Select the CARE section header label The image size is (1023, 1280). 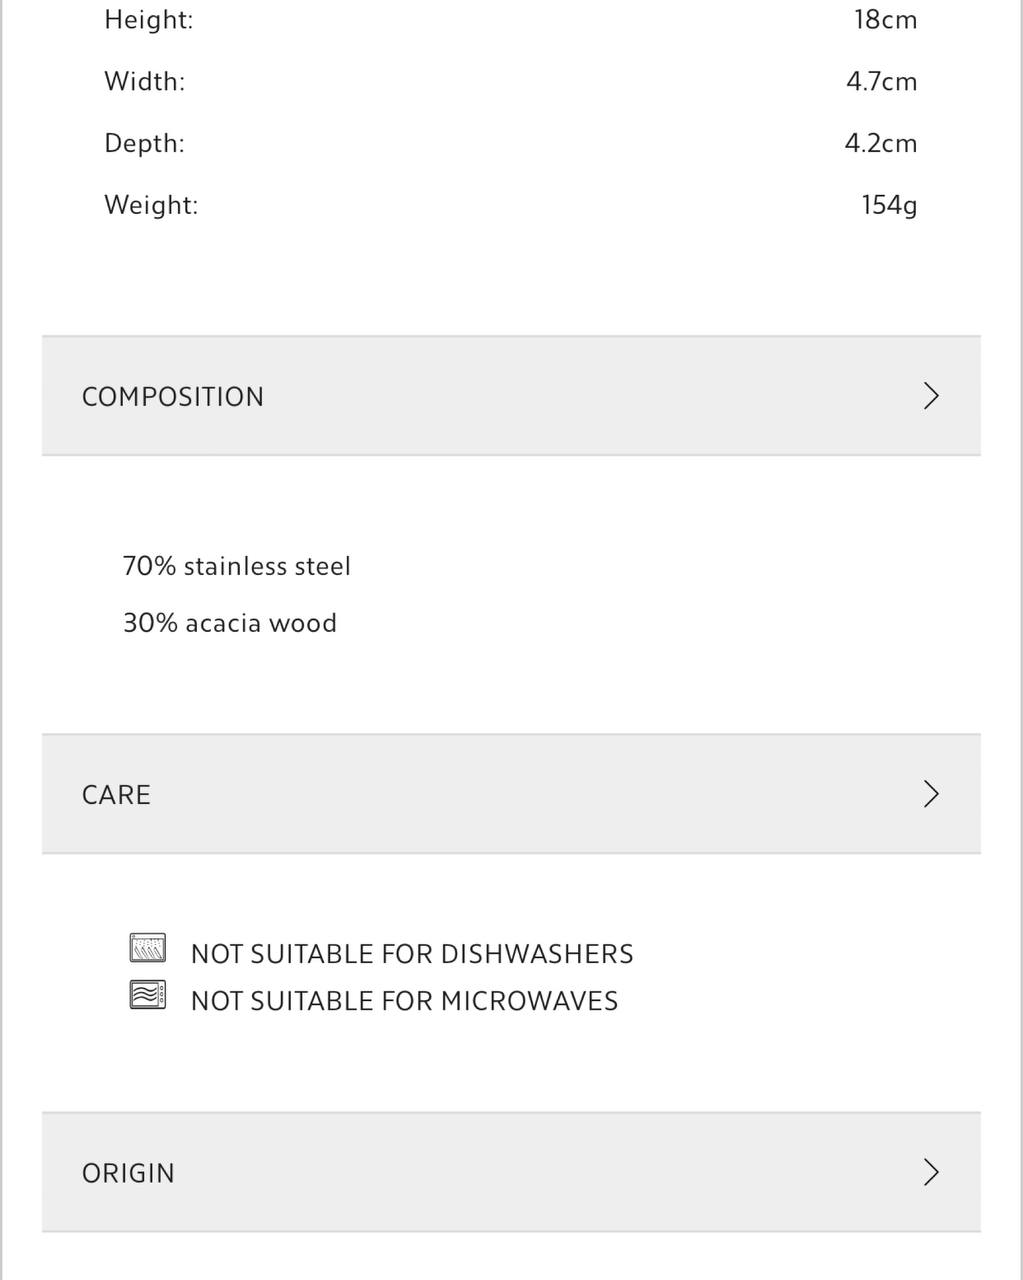coord(116,795)
